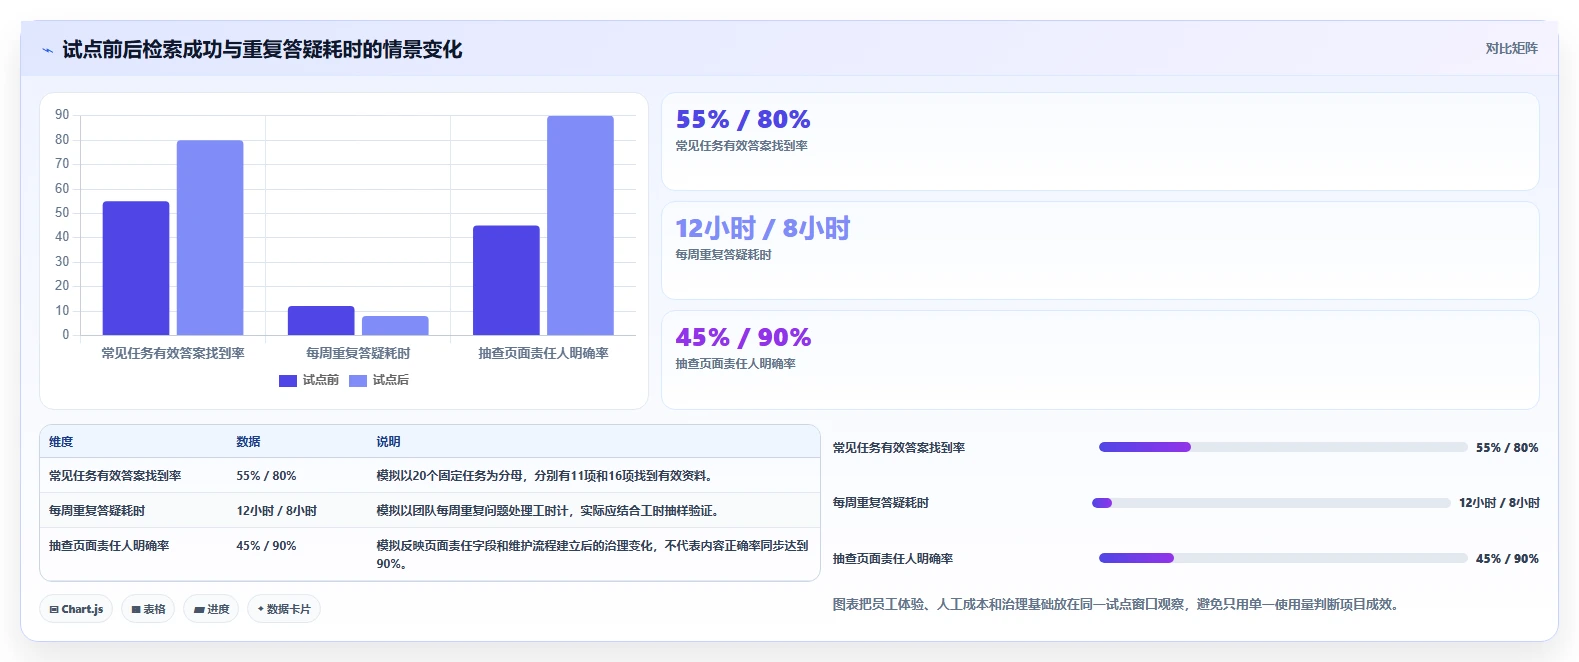This screenshot has height=662, width=1579.
Task: Click table cell 55% / 80%
Action: coord(266,476)
